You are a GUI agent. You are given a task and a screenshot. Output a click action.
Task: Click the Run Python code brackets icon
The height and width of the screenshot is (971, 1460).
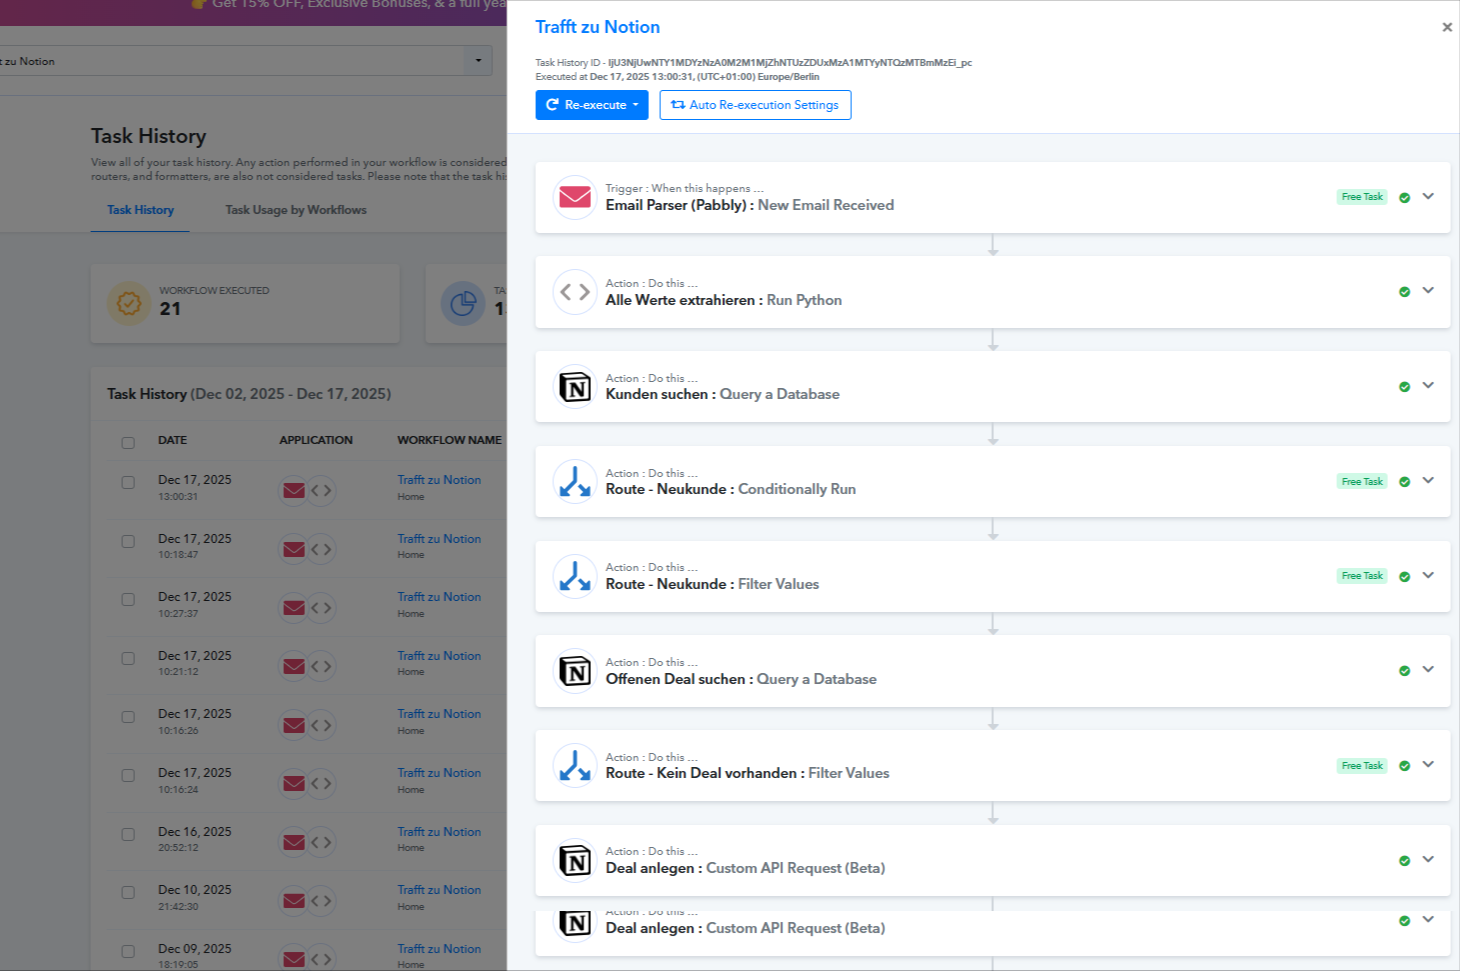click(575, 292)
